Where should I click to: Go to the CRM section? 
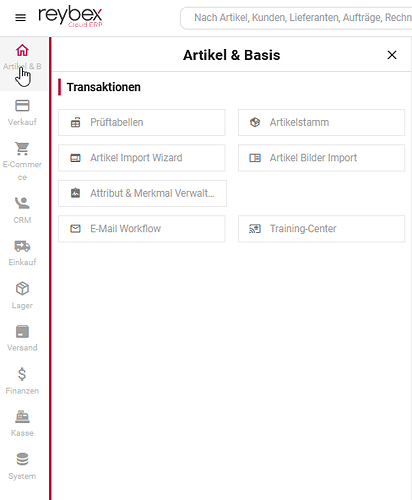pos(22,203)
